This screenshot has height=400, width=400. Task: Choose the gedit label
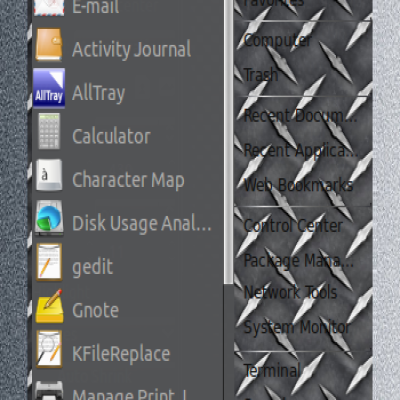[x=93, y=267]
